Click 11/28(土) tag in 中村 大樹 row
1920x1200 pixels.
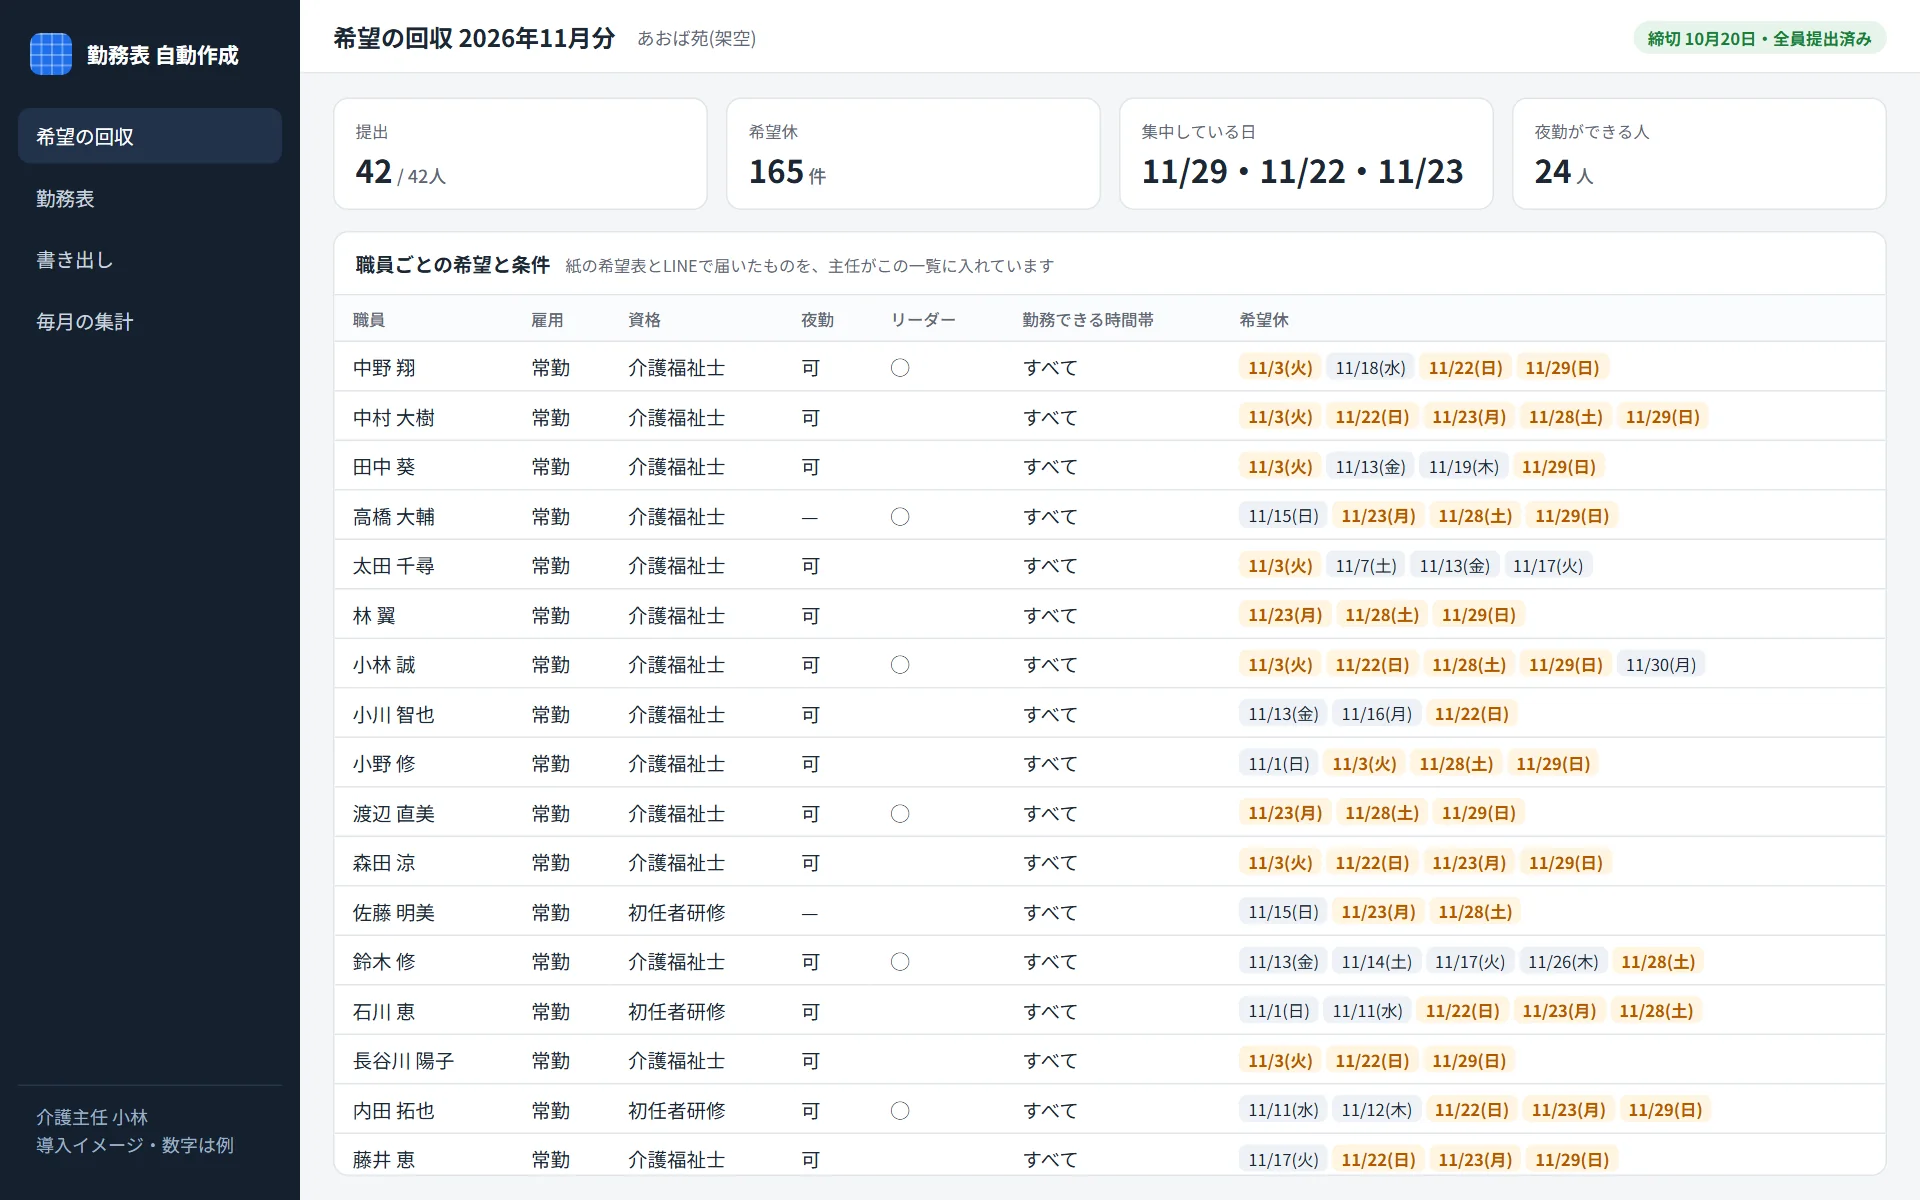tap(1565, 417)
